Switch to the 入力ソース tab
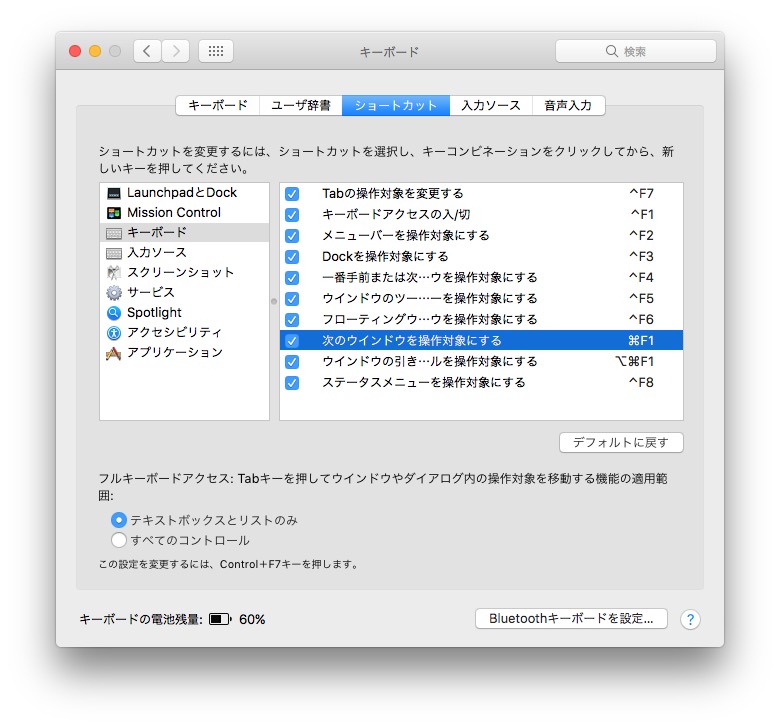This screenshot has width=780, height=727. [491, 105]
